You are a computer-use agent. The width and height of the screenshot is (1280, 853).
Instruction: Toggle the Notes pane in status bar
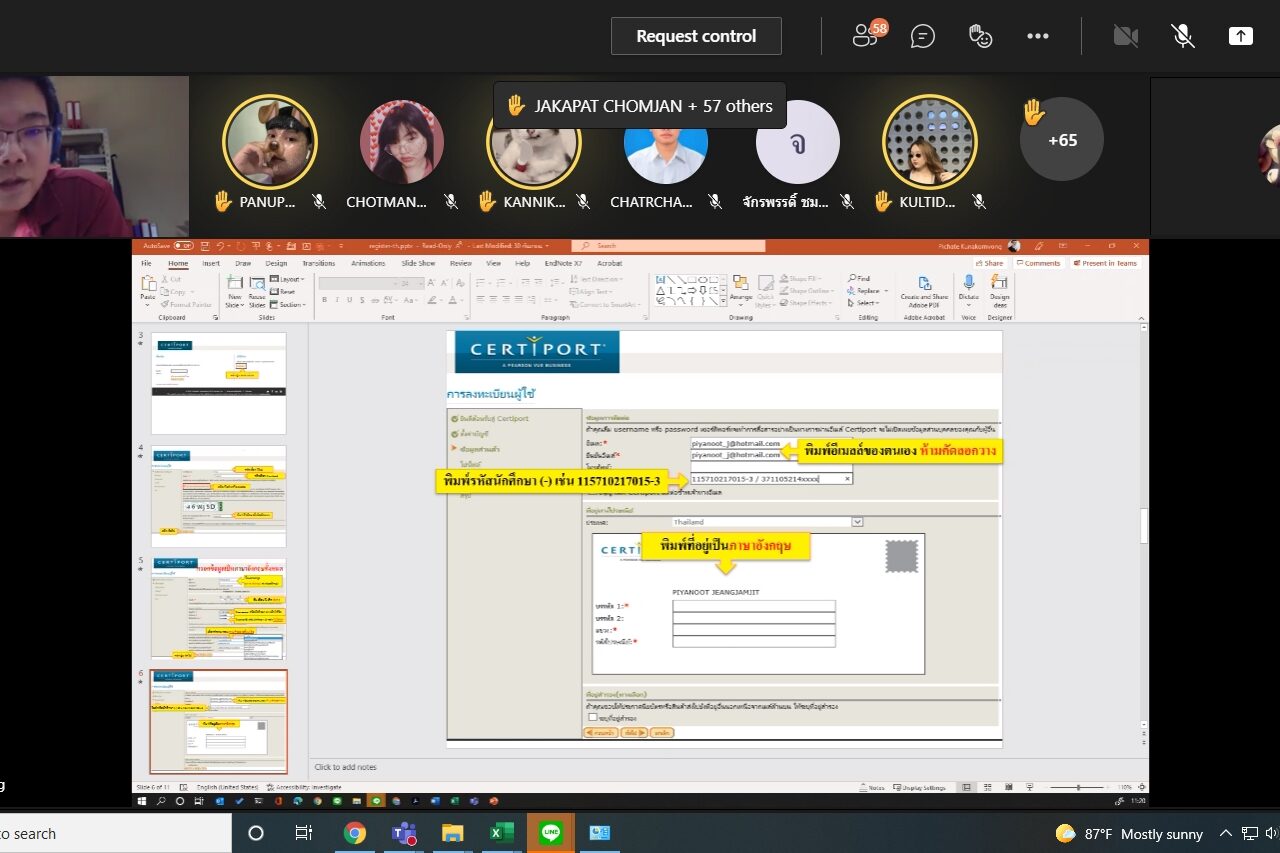870,787
